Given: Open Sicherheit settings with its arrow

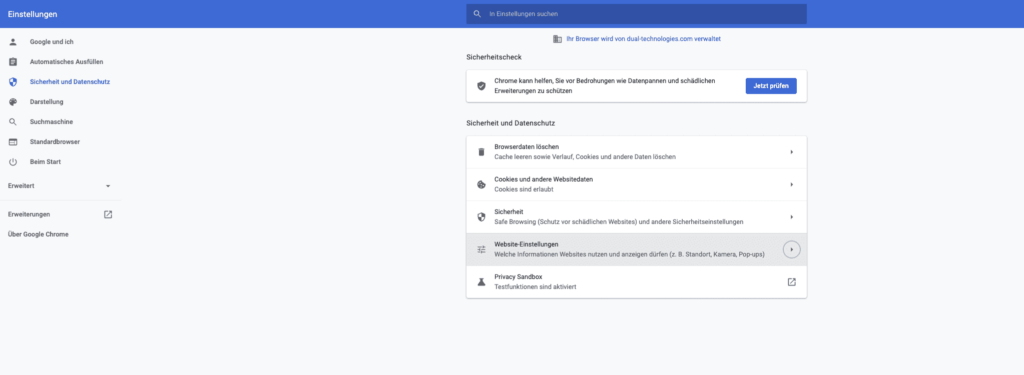Looking at the screenshot, I should [791, 217].
